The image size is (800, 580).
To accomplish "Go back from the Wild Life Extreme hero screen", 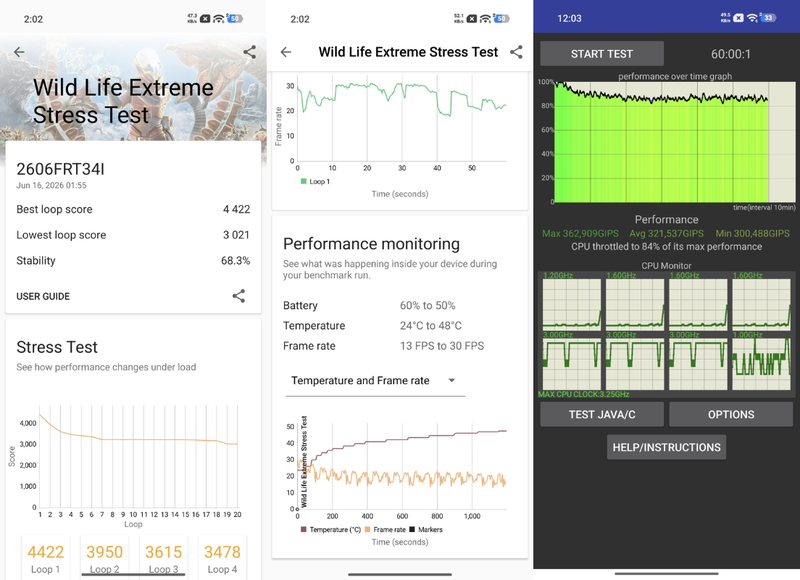I will [19, 52].
